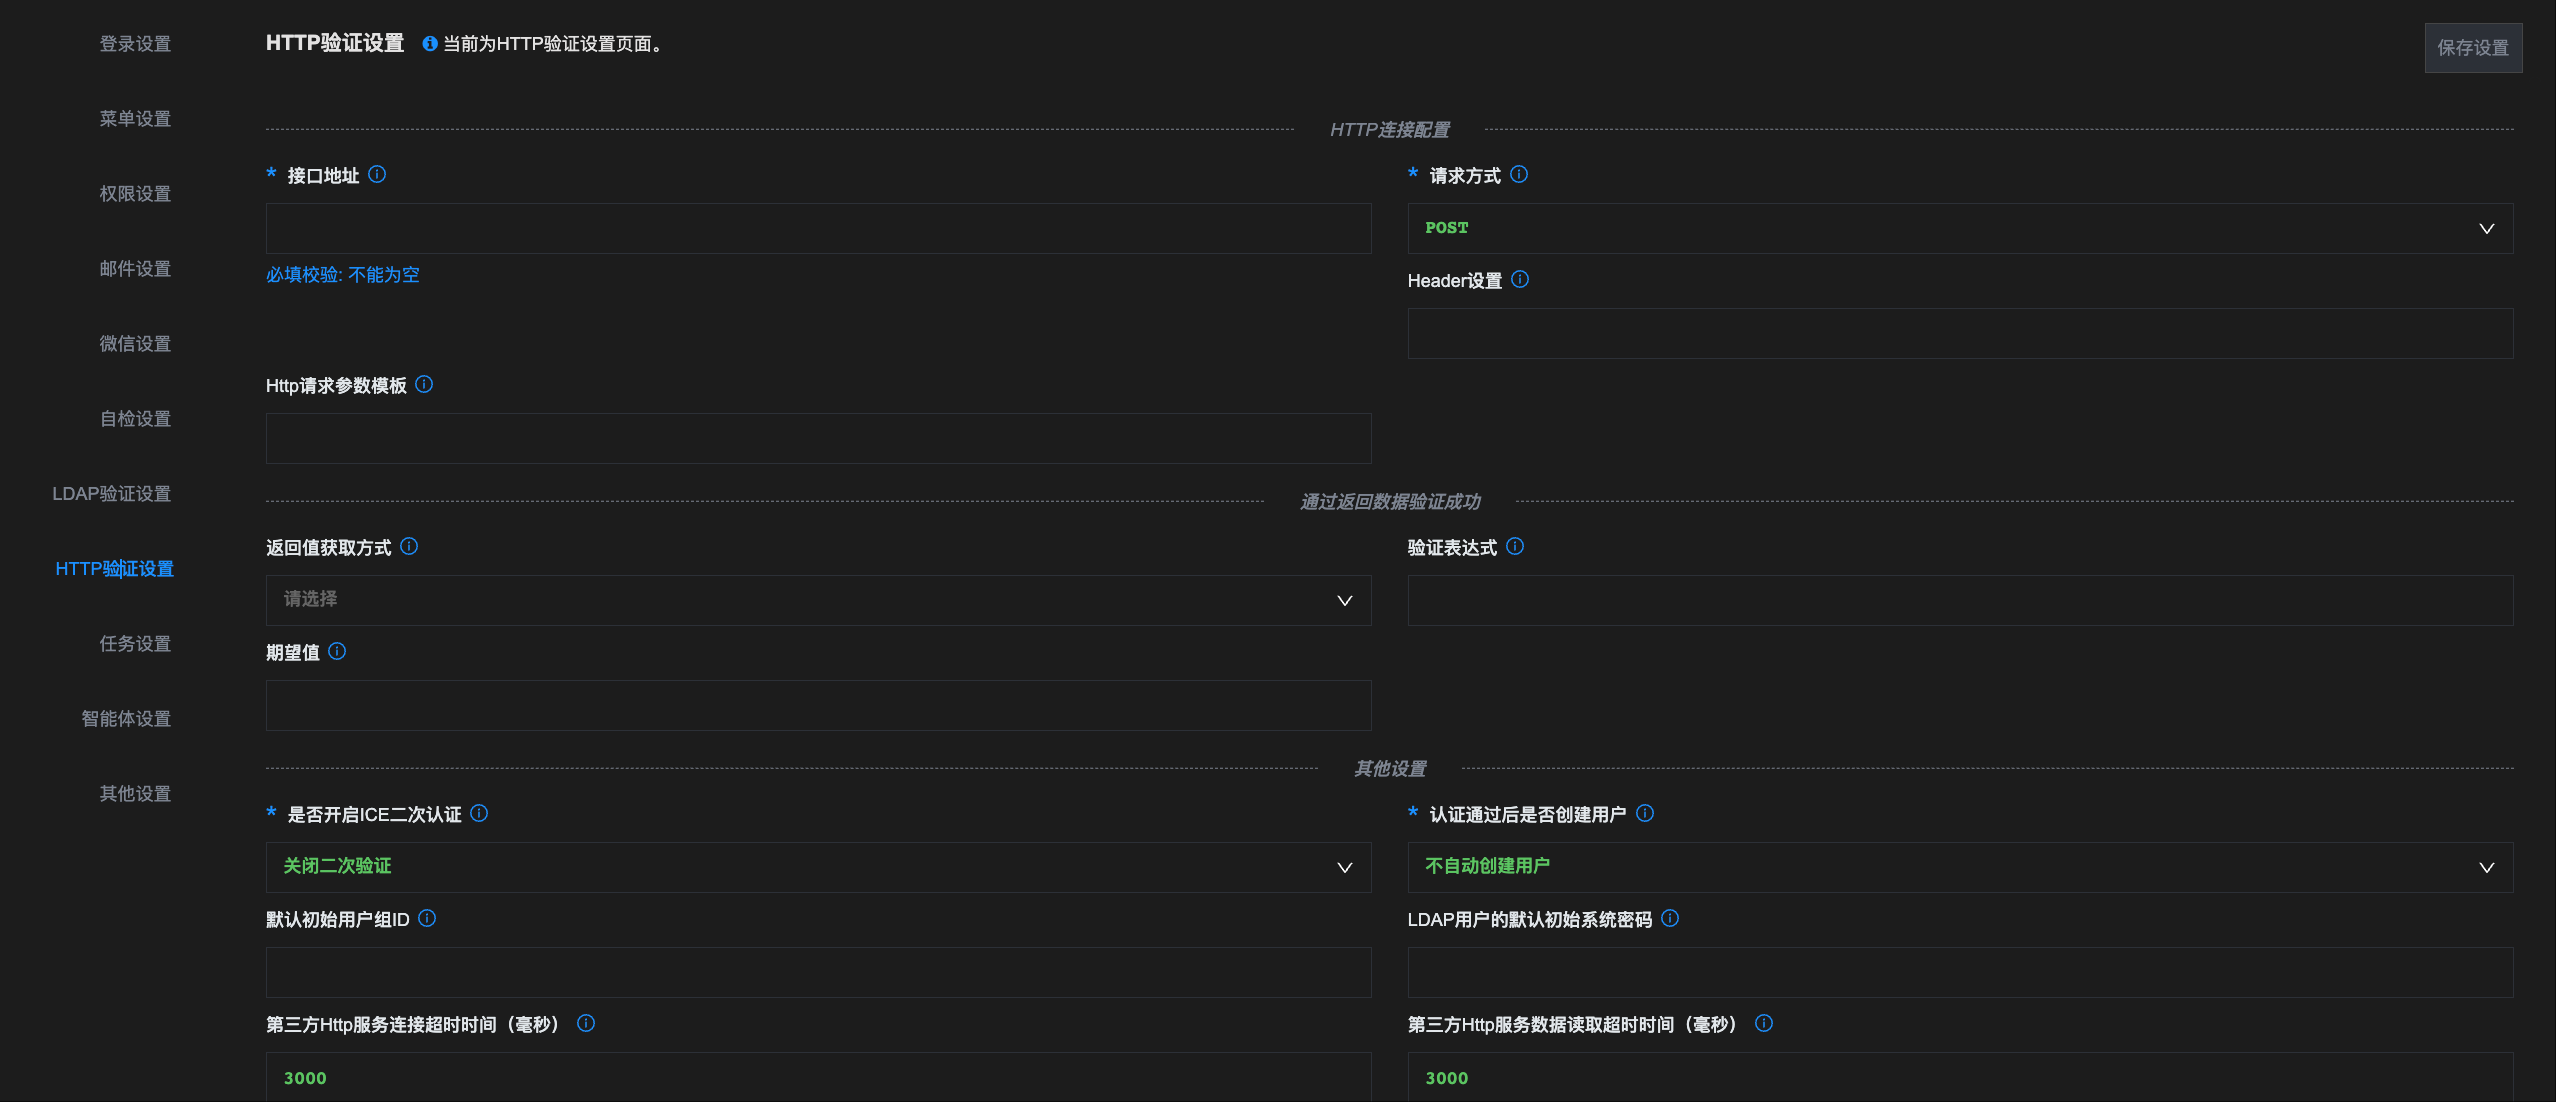Click info icon beside Http请求参数模板

[x=424, y=384]
